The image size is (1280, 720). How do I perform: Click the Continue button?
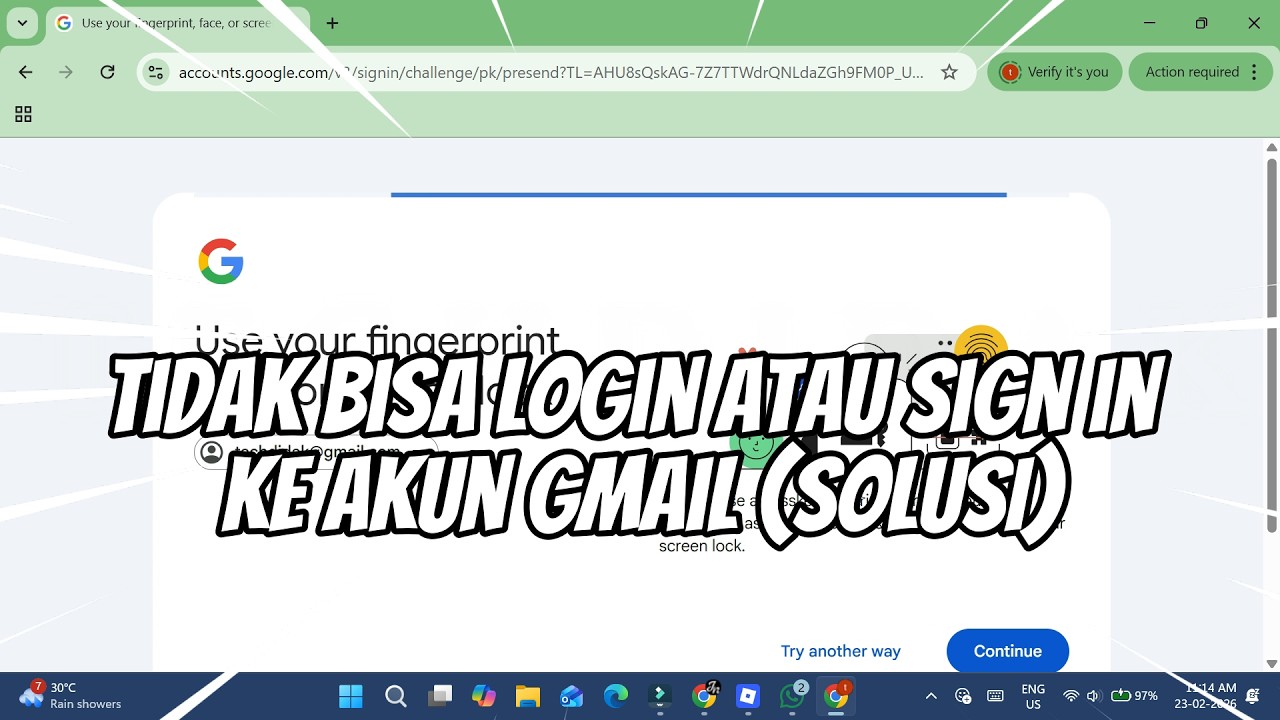coord(1008,651)
